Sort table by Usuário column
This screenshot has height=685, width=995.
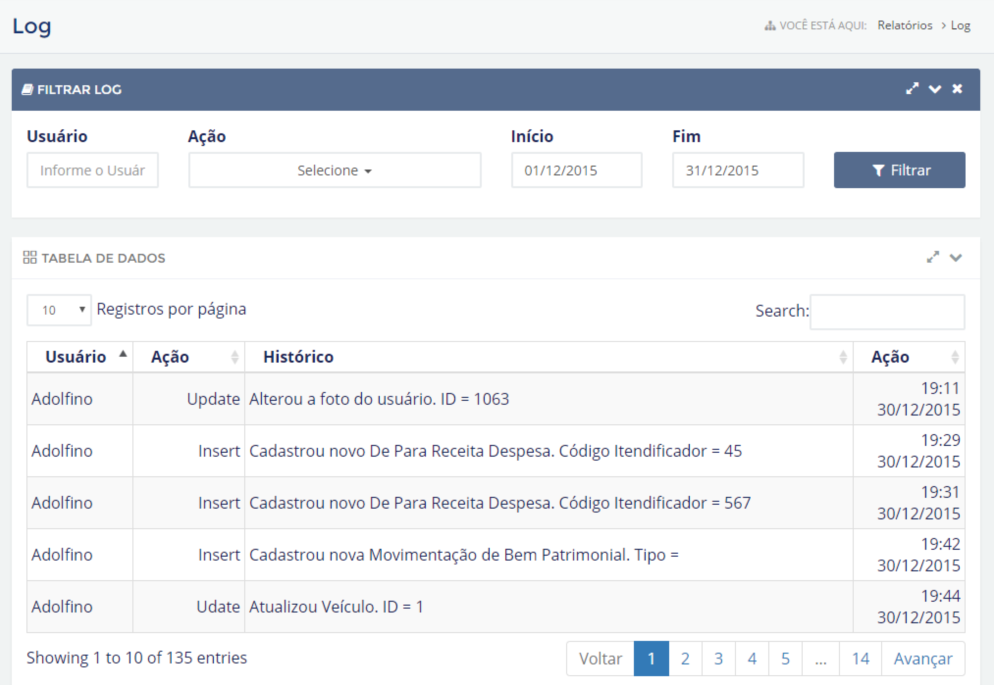point(80,357)
